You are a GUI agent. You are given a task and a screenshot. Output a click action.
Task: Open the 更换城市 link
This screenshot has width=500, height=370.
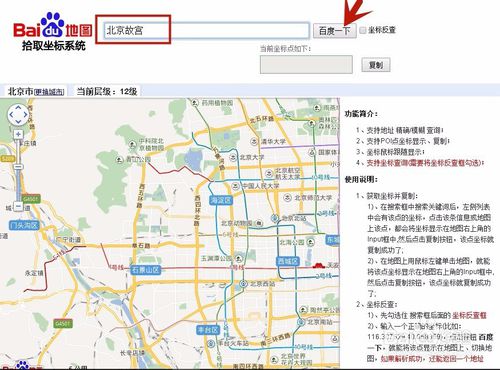click(x=49, y=92)
